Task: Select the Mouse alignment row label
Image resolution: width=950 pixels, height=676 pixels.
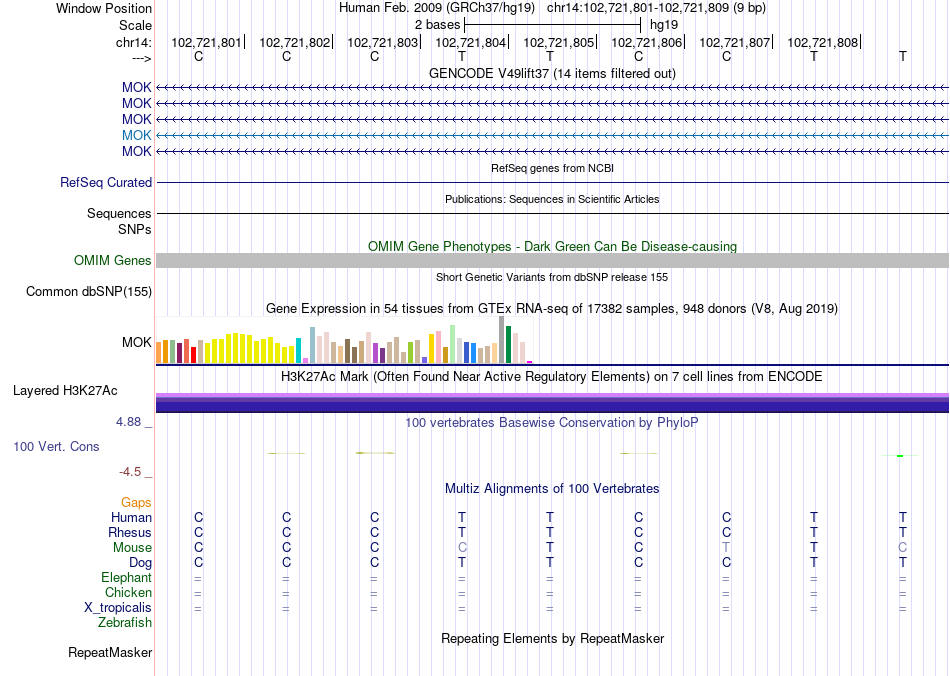Action: tap(132, 548)
